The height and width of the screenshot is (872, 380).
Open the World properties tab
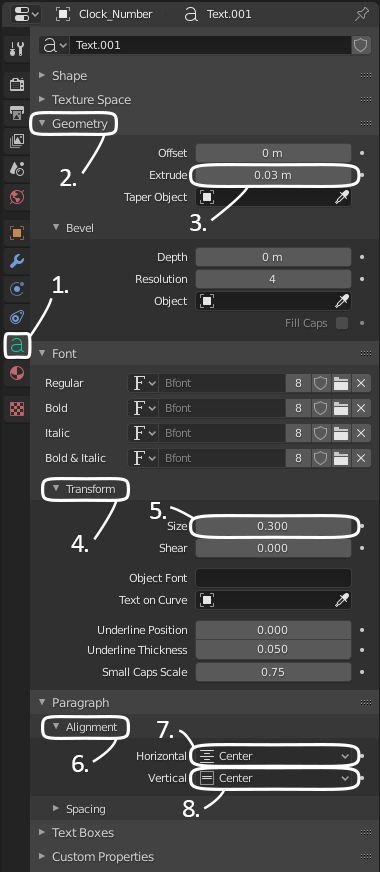[x=17, y=196]
